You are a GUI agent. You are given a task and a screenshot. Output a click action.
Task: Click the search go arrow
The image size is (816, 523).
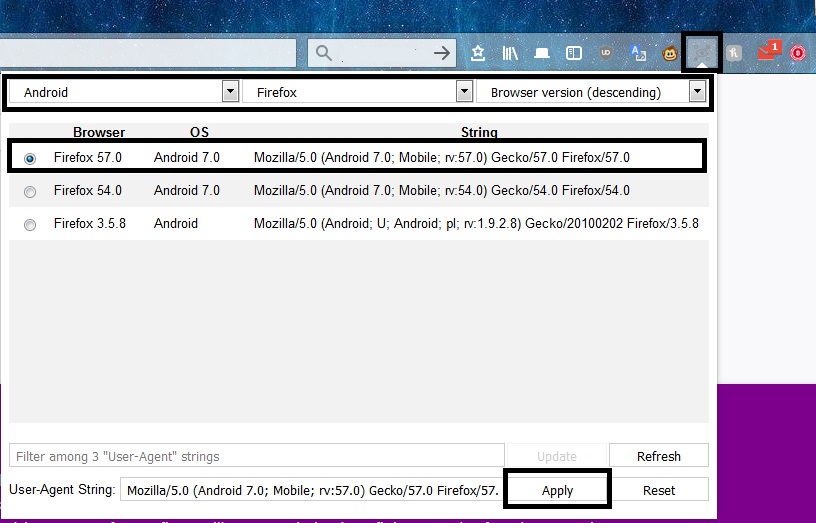point(442,53)
